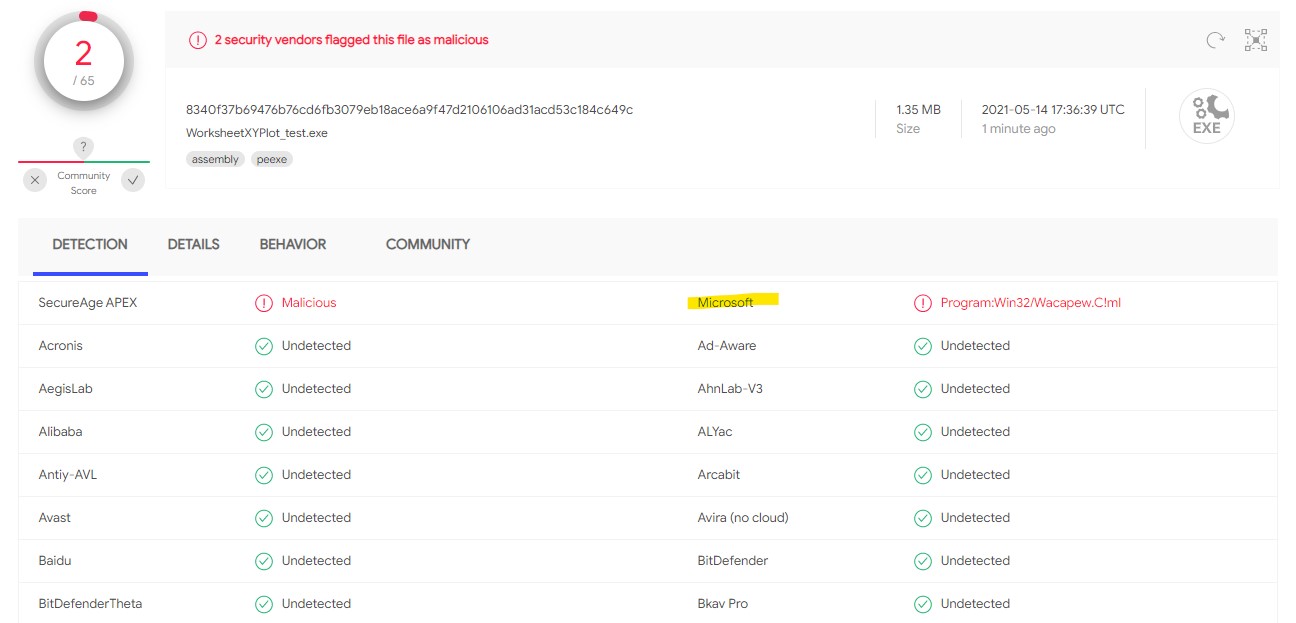1296x623 pixels.
Task: Click the reanalyze refresh icon
Action: pos(1215,40)
